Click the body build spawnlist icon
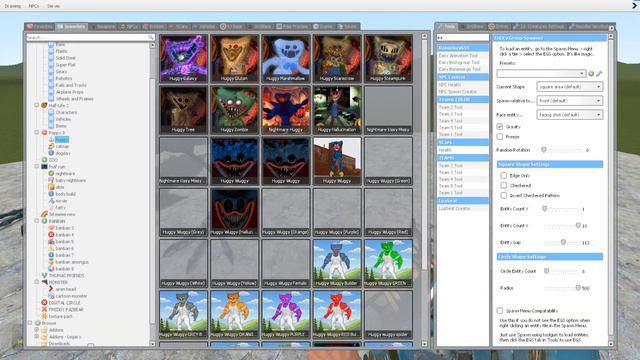The image size is (640, 360). (51, 194)
